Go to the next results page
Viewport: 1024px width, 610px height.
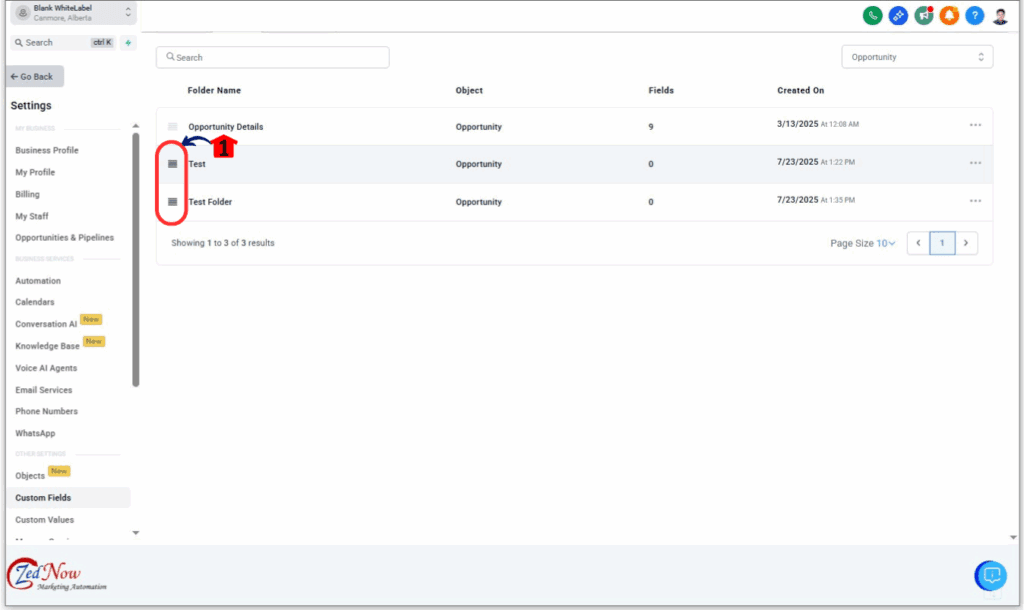click(966, 243)
